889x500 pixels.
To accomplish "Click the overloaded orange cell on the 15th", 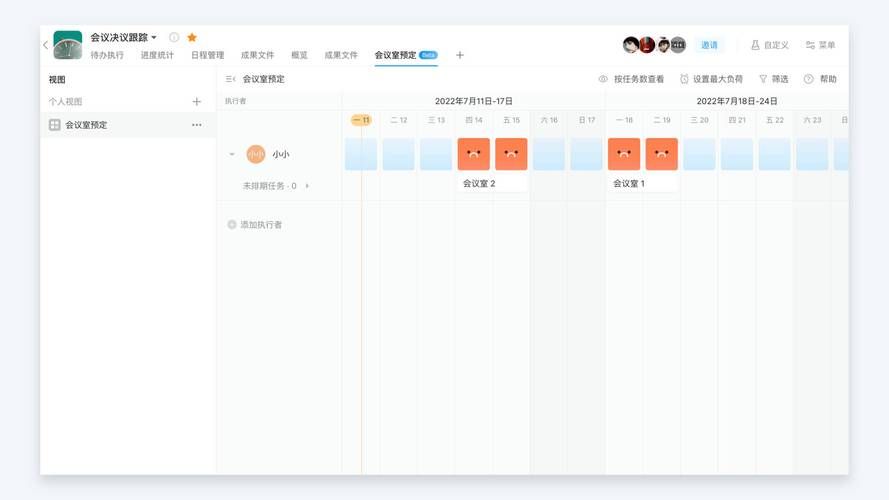I will 511,154.
